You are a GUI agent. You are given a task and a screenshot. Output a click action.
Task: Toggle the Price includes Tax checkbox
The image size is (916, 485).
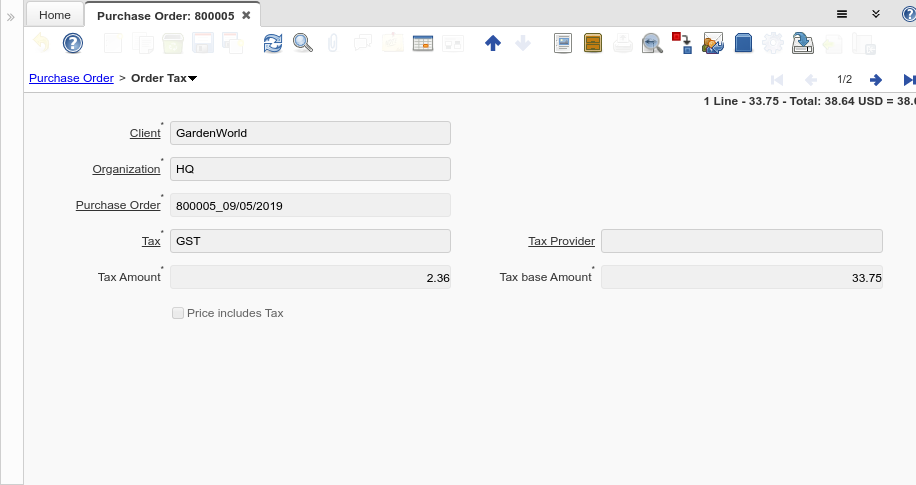pyautogui.click(x=178, y=313)
